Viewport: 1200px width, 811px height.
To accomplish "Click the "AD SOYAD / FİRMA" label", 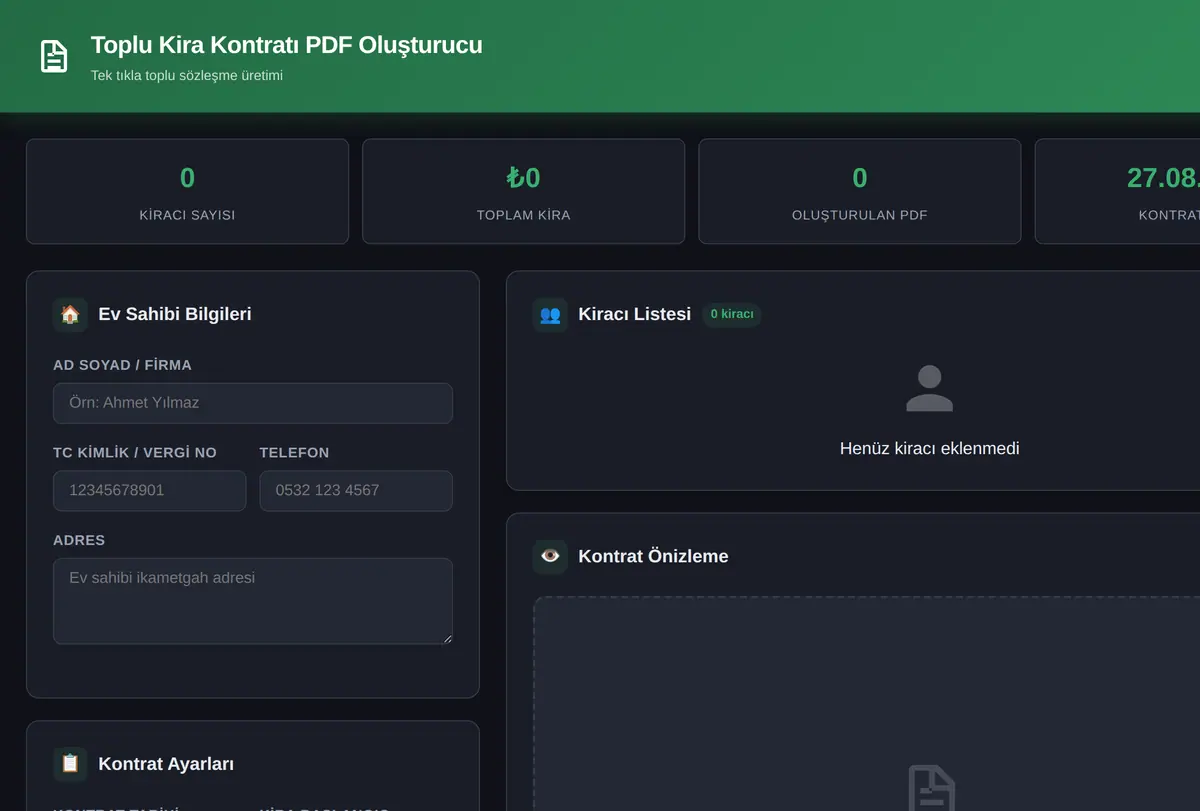I will (122, 365).
